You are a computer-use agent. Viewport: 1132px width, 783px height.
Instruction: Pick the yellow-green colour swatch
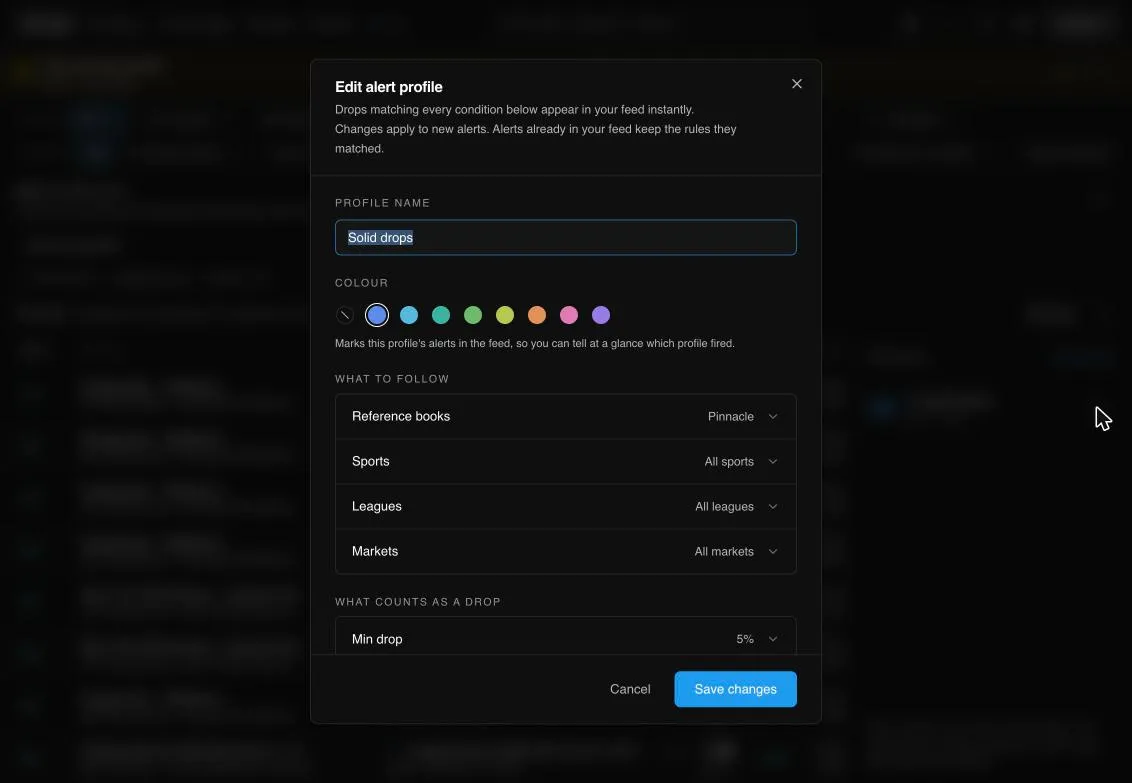click(x=505, y=315)
